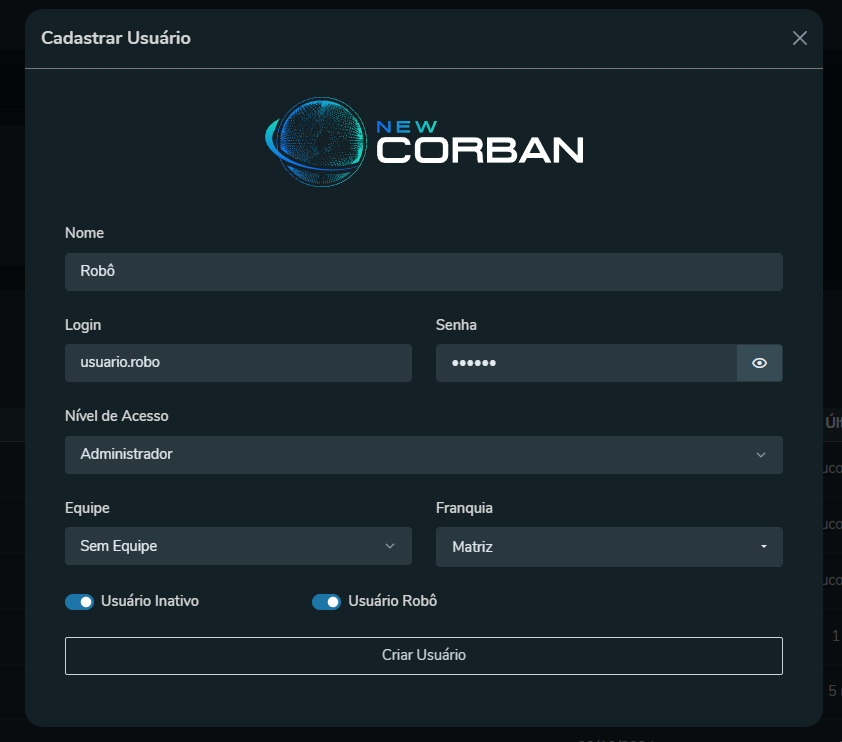Image resolution: width=842 pixels, height=742 pixels.
Task: Click the Nome field label
Action: [84, 233]
